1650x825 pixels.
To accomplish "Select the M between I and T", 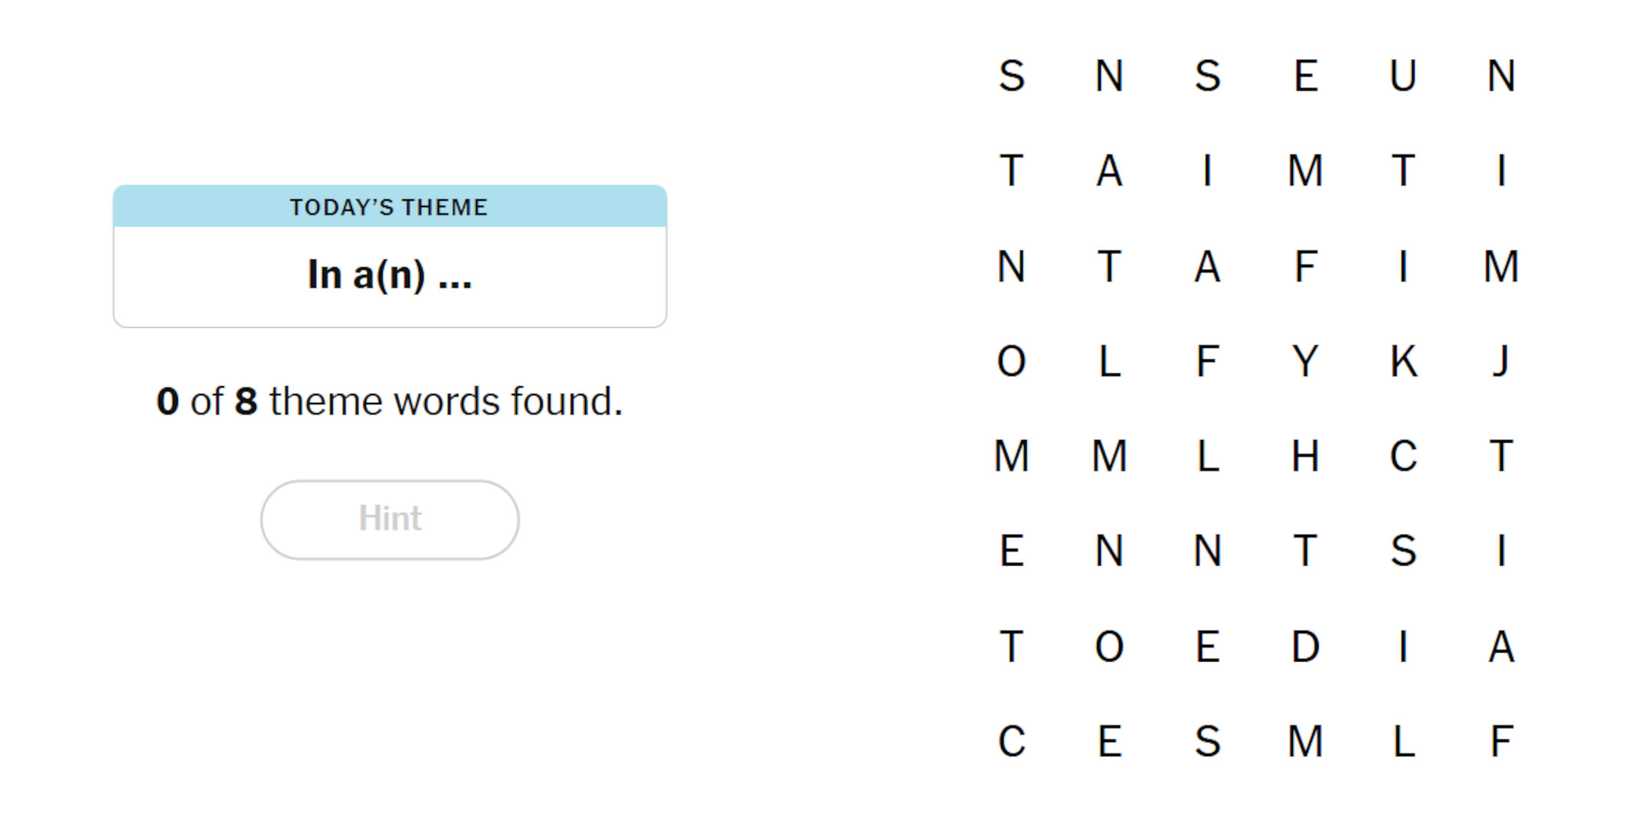I will [1305, 171].
